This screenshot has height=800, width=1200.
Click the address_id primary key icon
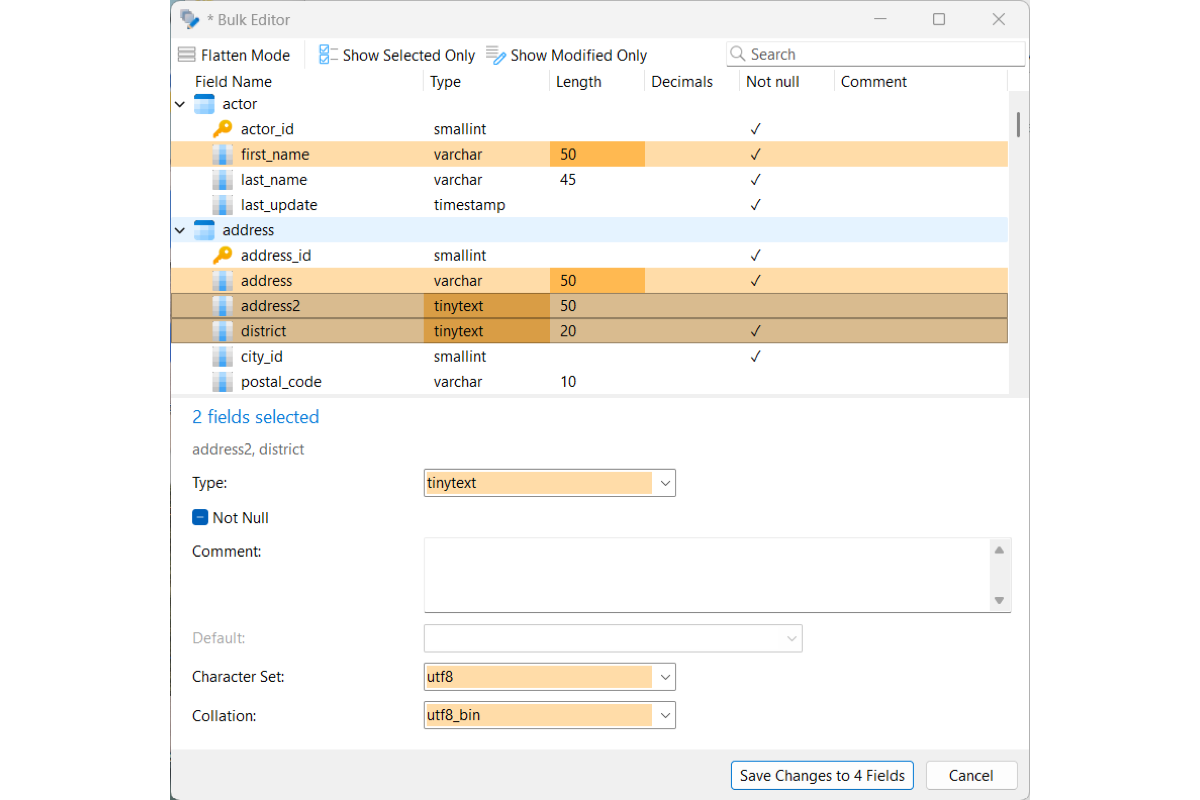[x=222, y=255]
